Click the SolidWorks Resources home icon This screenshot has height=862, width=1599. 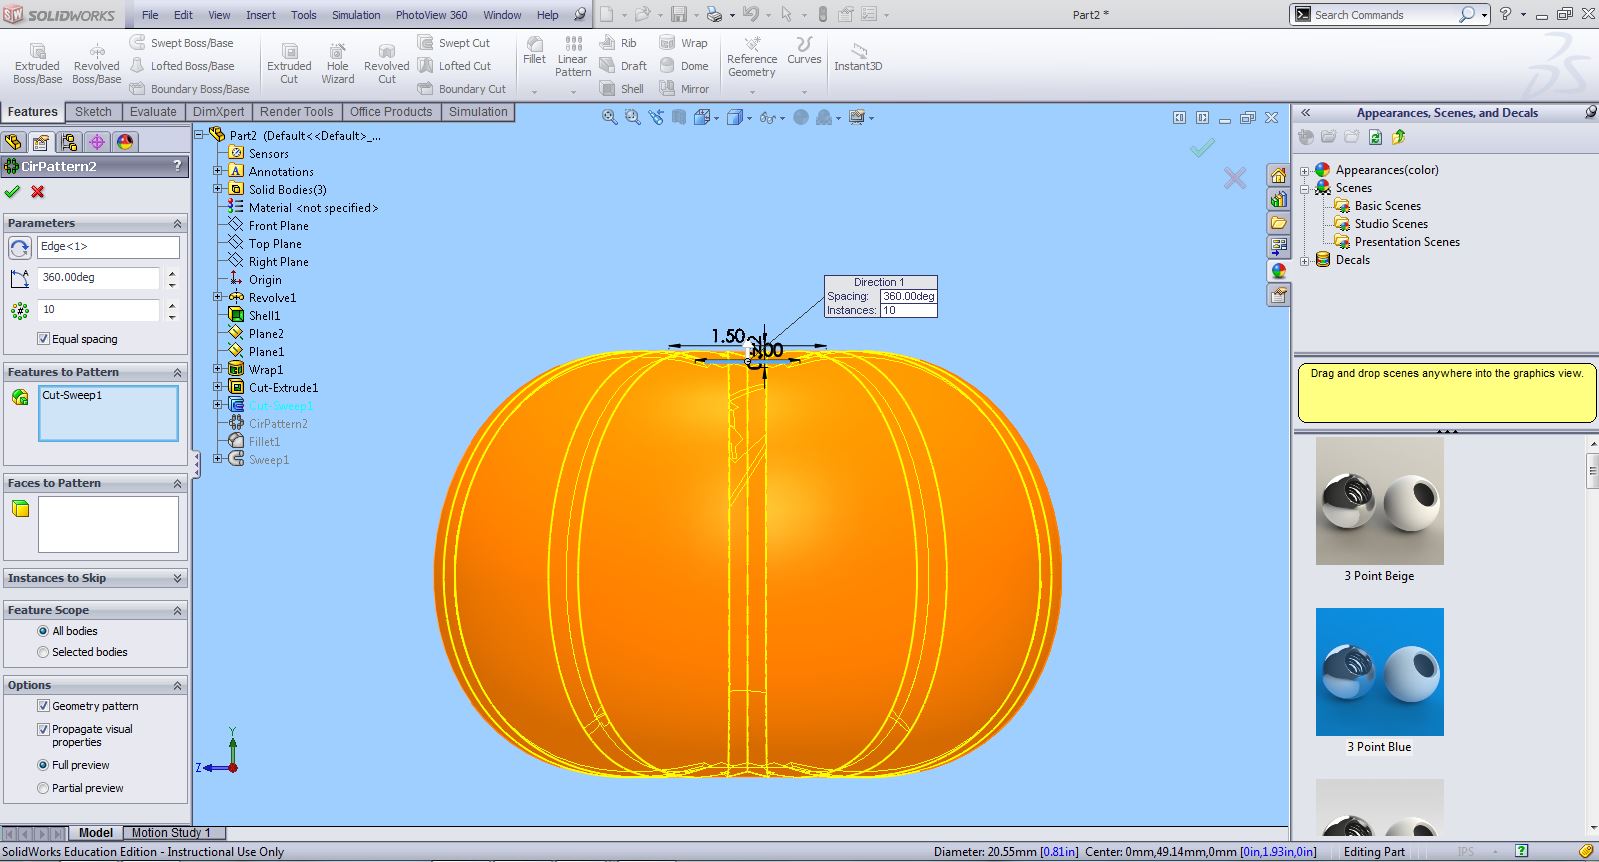tap(1278, 175)
